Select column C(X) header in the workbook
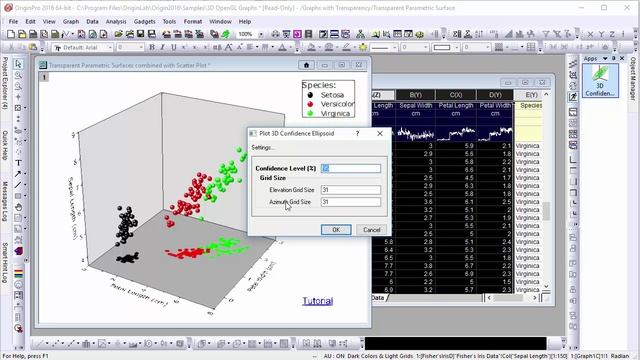The width and height of the screenshot is (640, 360). 456,95
